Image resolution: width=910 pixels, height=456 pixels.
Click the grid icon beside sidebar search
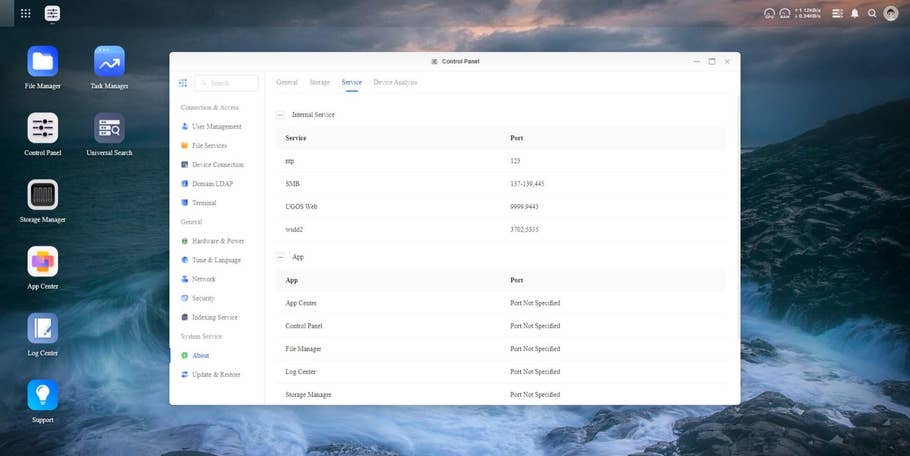183,83
